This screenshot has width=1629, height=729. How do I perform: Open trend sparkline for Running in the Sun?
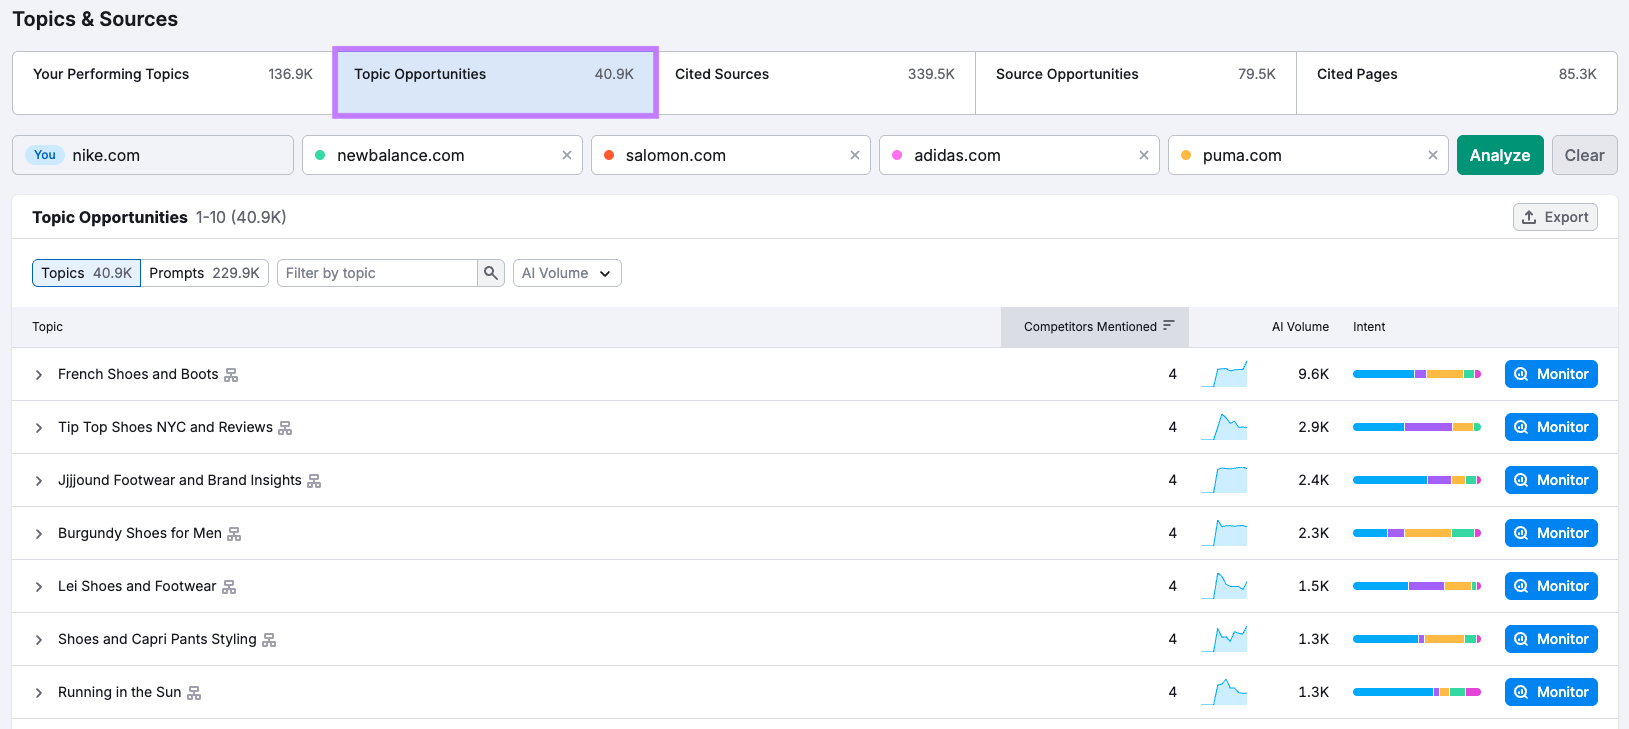pyautogui.click(x=1224, y=692)
